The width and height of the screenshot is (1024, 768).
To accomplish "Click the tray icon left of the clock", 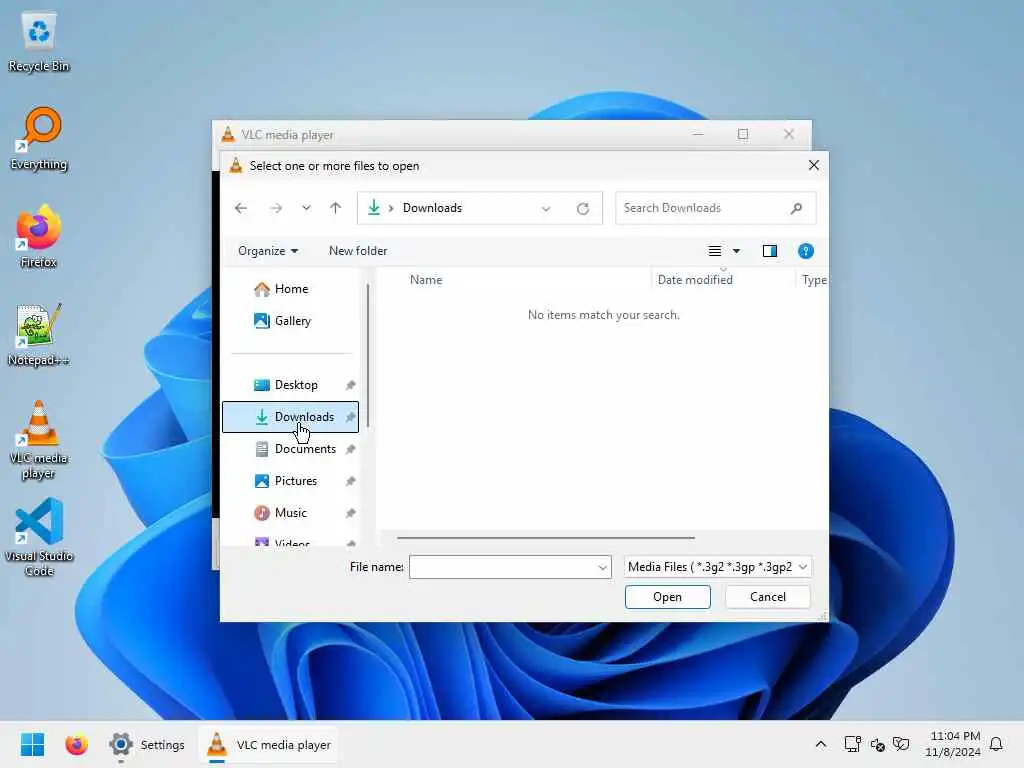I will [x=901, y=744].
